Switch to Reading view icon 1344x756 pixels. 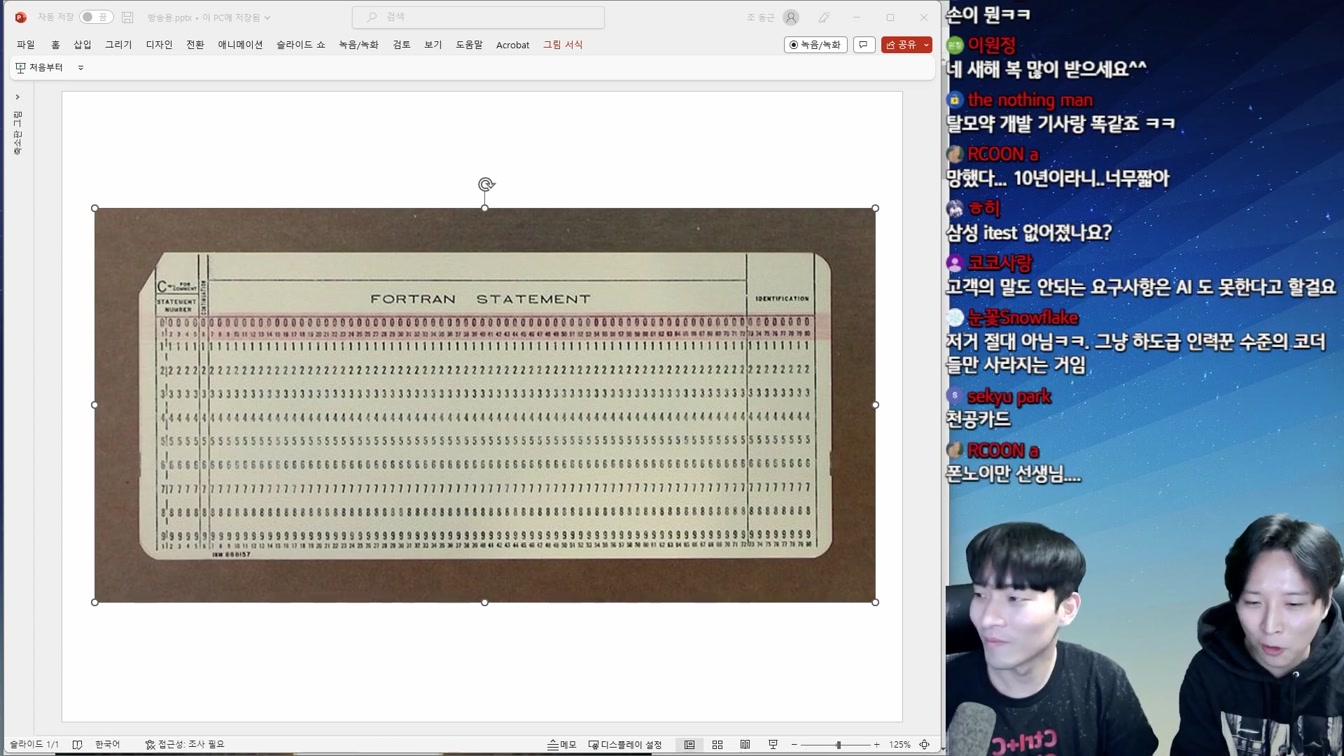pyautogui.click(x=745, y=745)
